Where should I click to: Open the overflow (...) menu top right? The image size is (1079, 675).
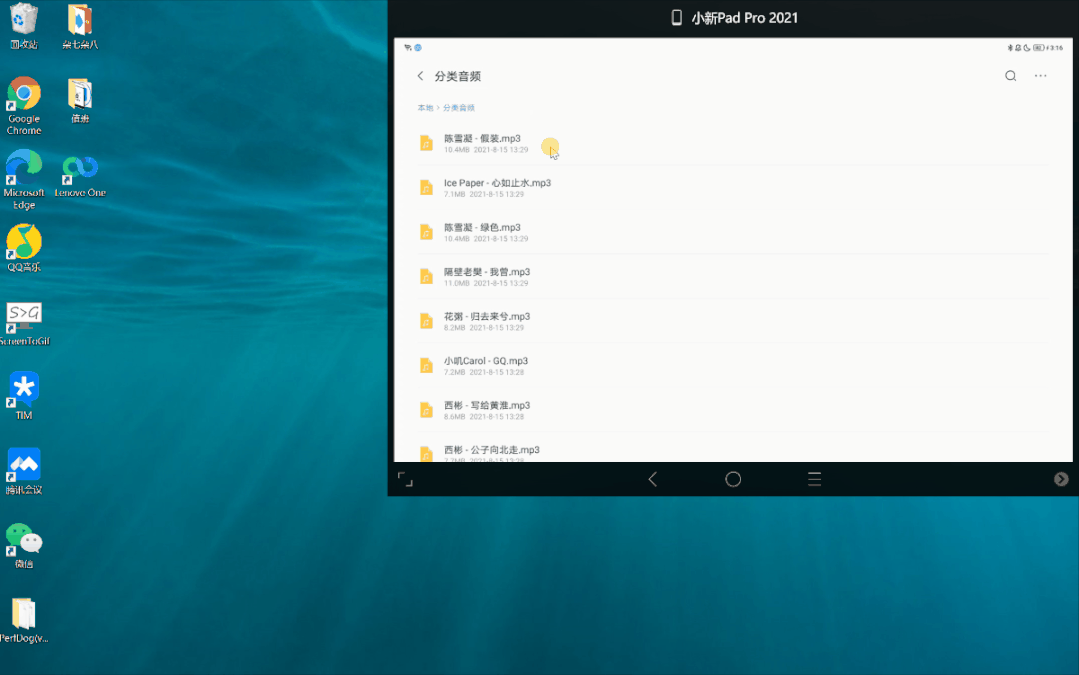pyautogui.click(x=1040, y=75)
